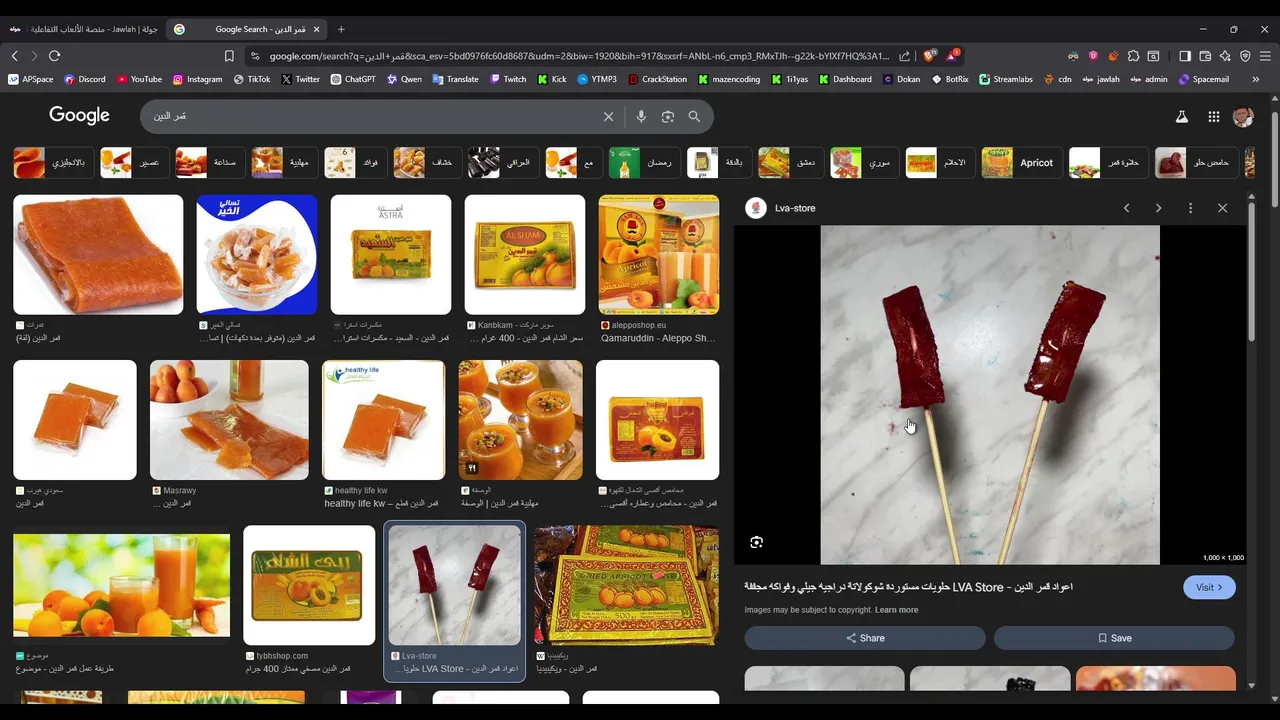Start voice search with microphone icon
The height and width of the screenshot is (720, 1280).
coord(641,116)
